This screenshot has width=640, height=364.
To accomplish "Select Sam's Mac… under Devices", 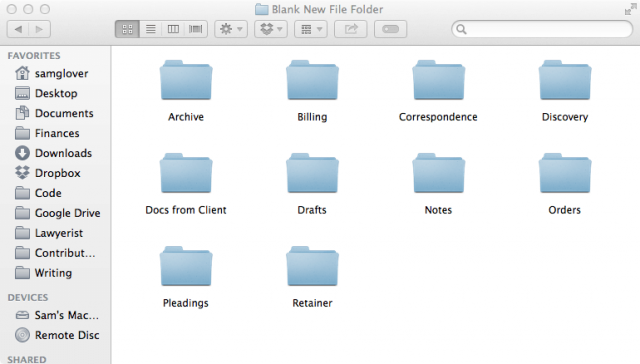I will point(55,315).
